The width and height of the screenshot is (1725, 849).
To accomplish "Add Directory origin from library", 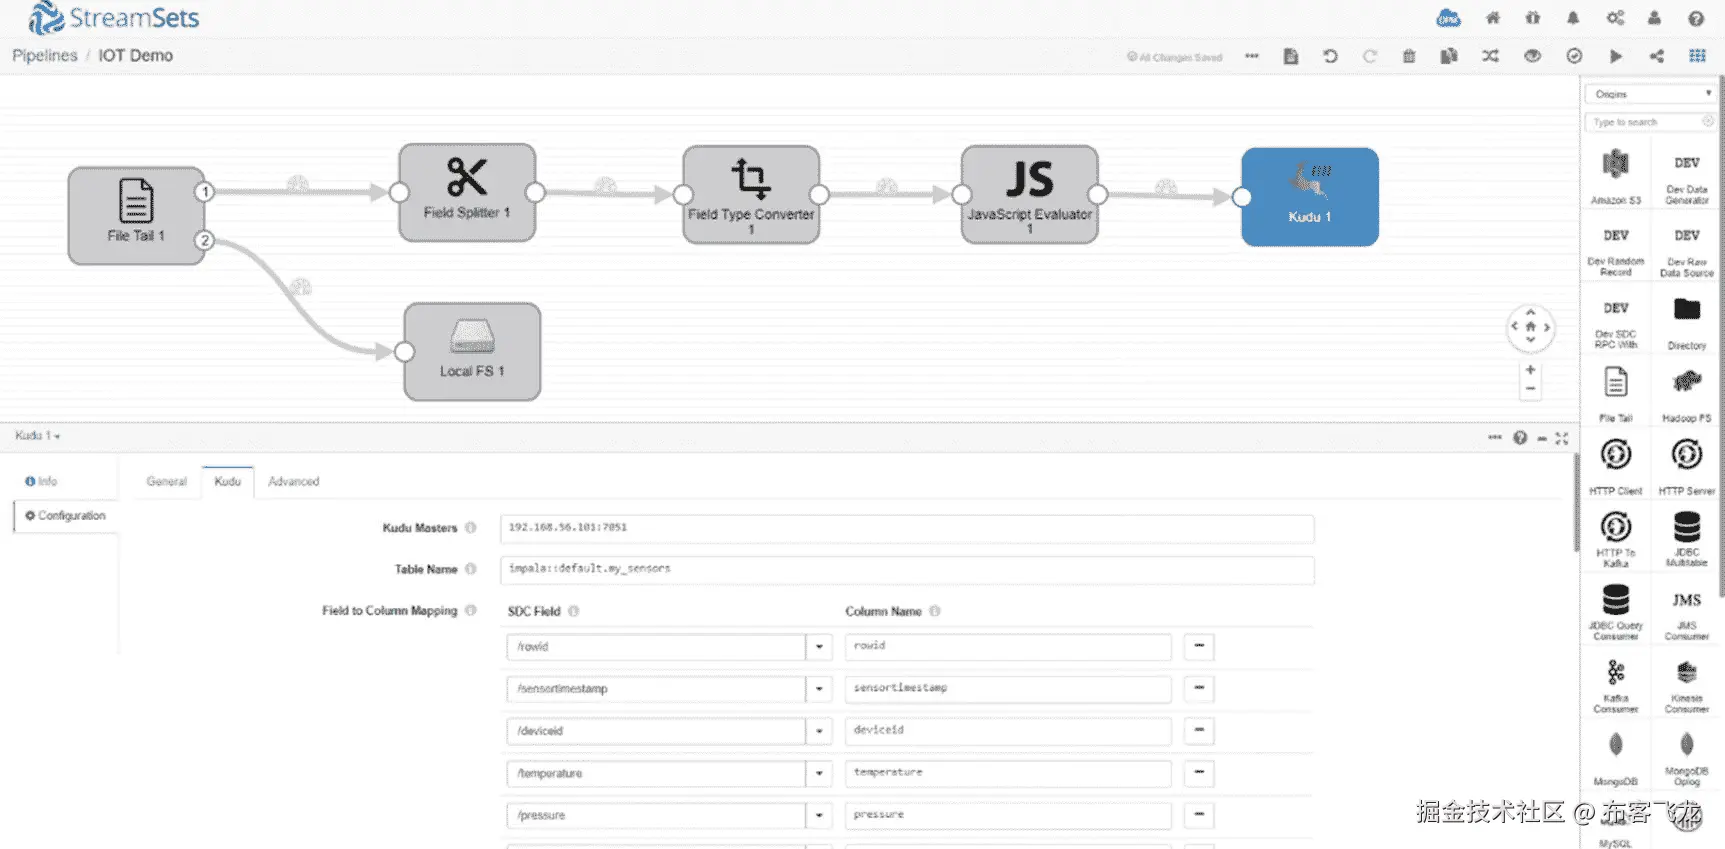I will (1686, 322).
